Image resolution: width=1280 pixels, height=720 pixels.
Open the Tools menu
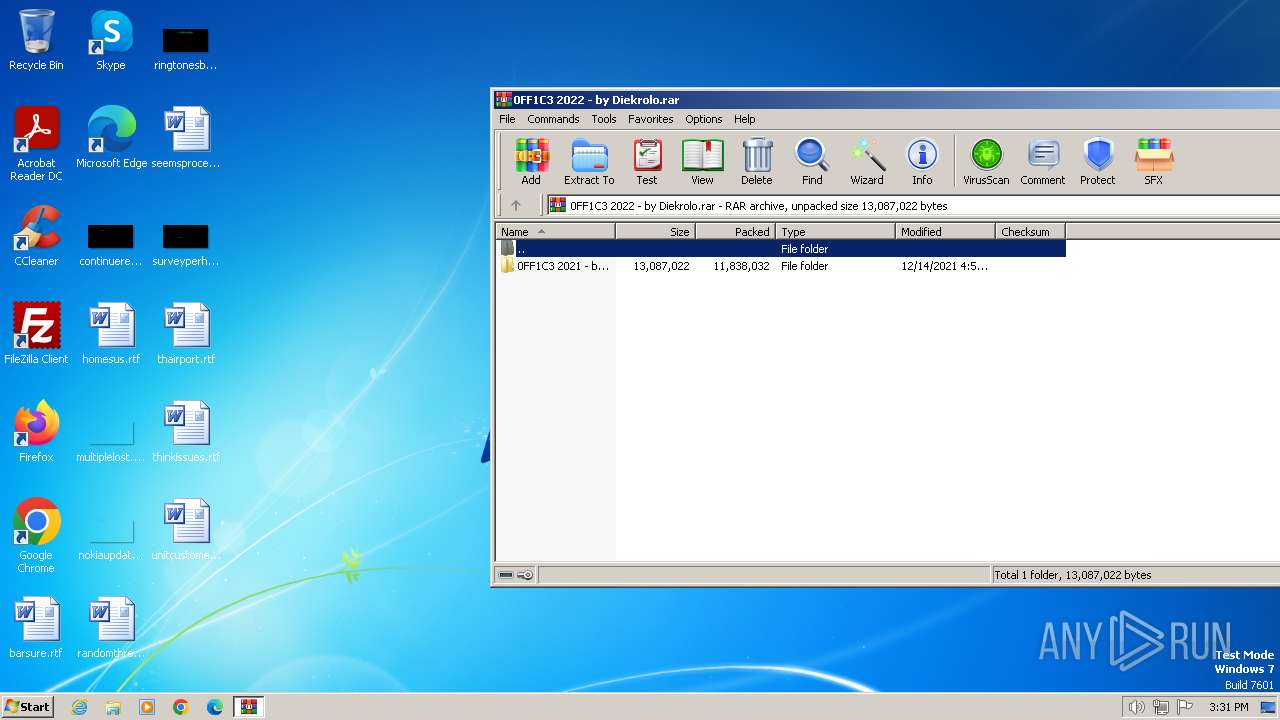pyautogui.click(x=604, y=119)
